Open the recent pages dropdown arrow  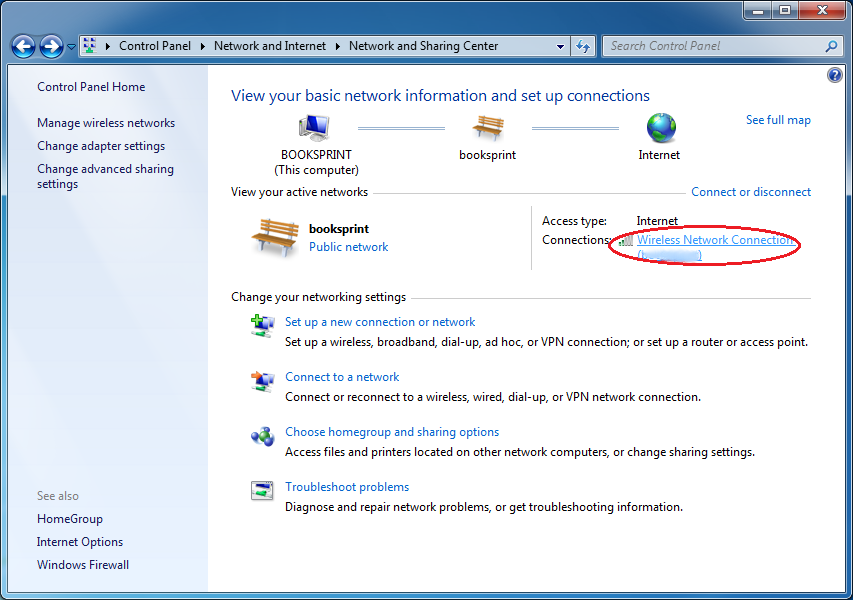[72, 47]
